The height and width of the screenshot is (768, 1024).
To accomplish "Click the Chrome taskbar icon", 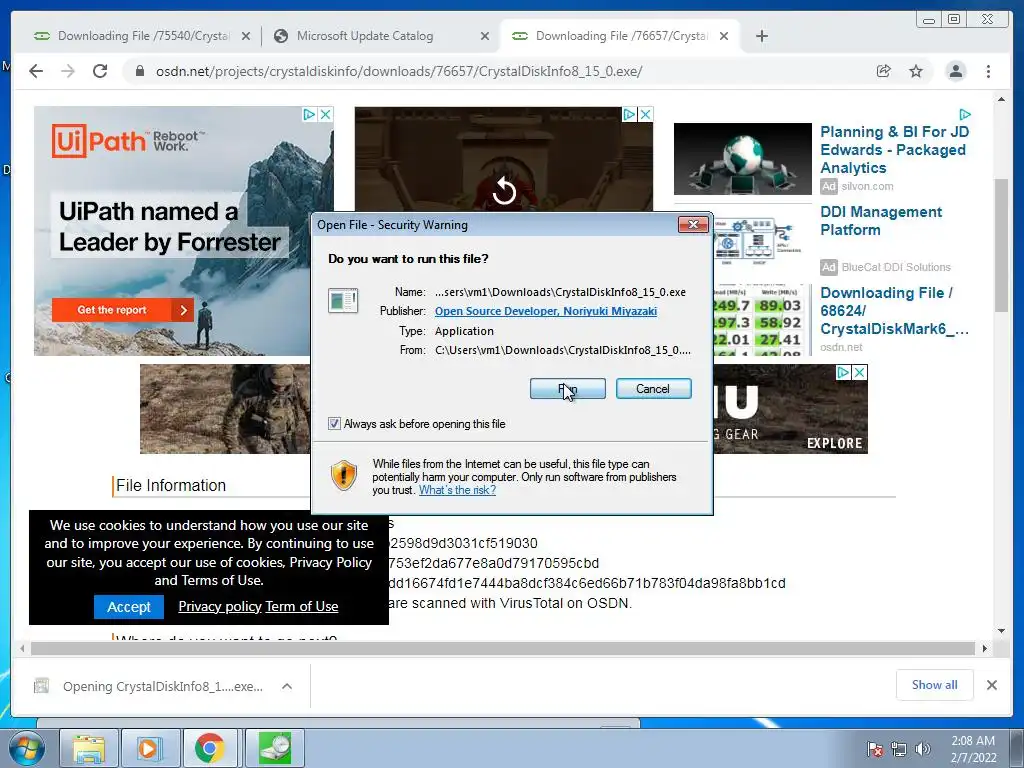I will click(210, 748).
